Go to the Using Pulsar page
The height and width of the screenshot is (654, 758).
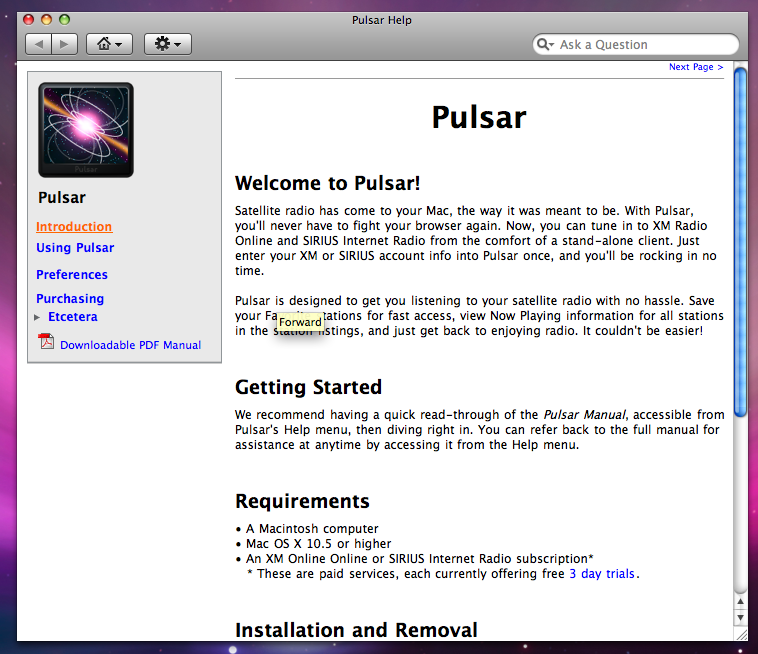(x=75, y=248)
